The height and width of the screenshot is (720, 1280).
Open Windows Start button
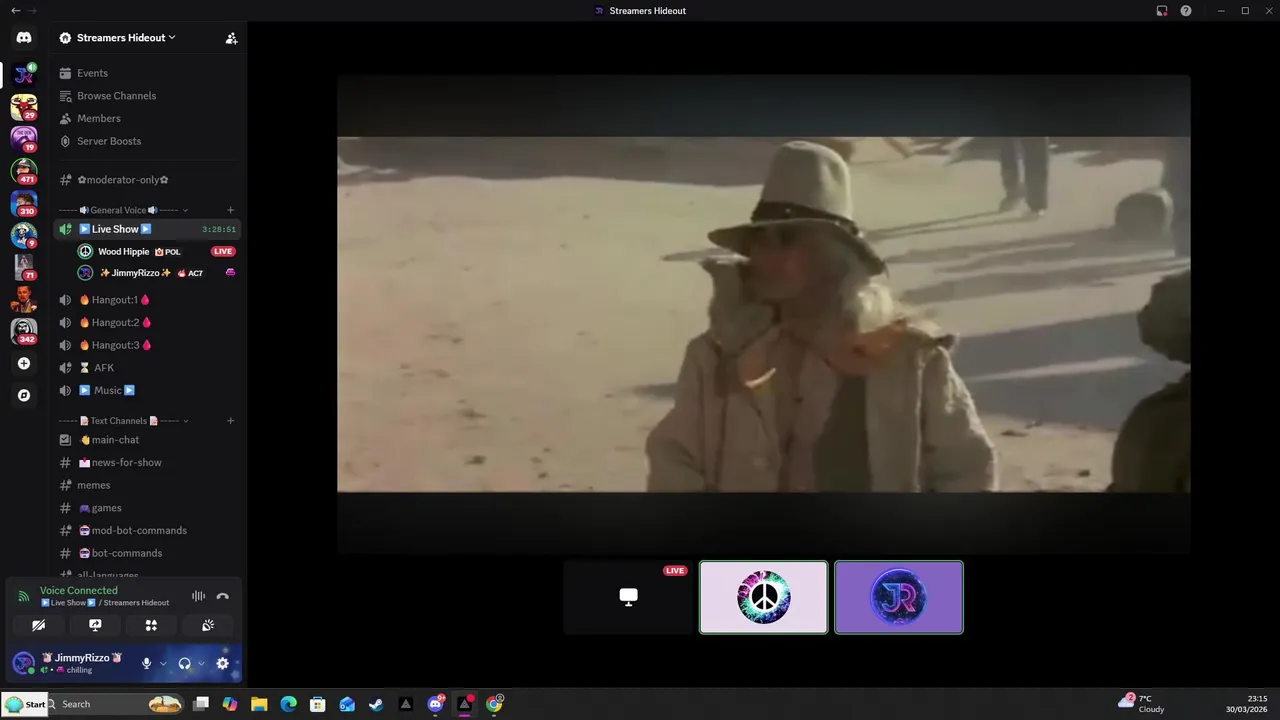25,704
